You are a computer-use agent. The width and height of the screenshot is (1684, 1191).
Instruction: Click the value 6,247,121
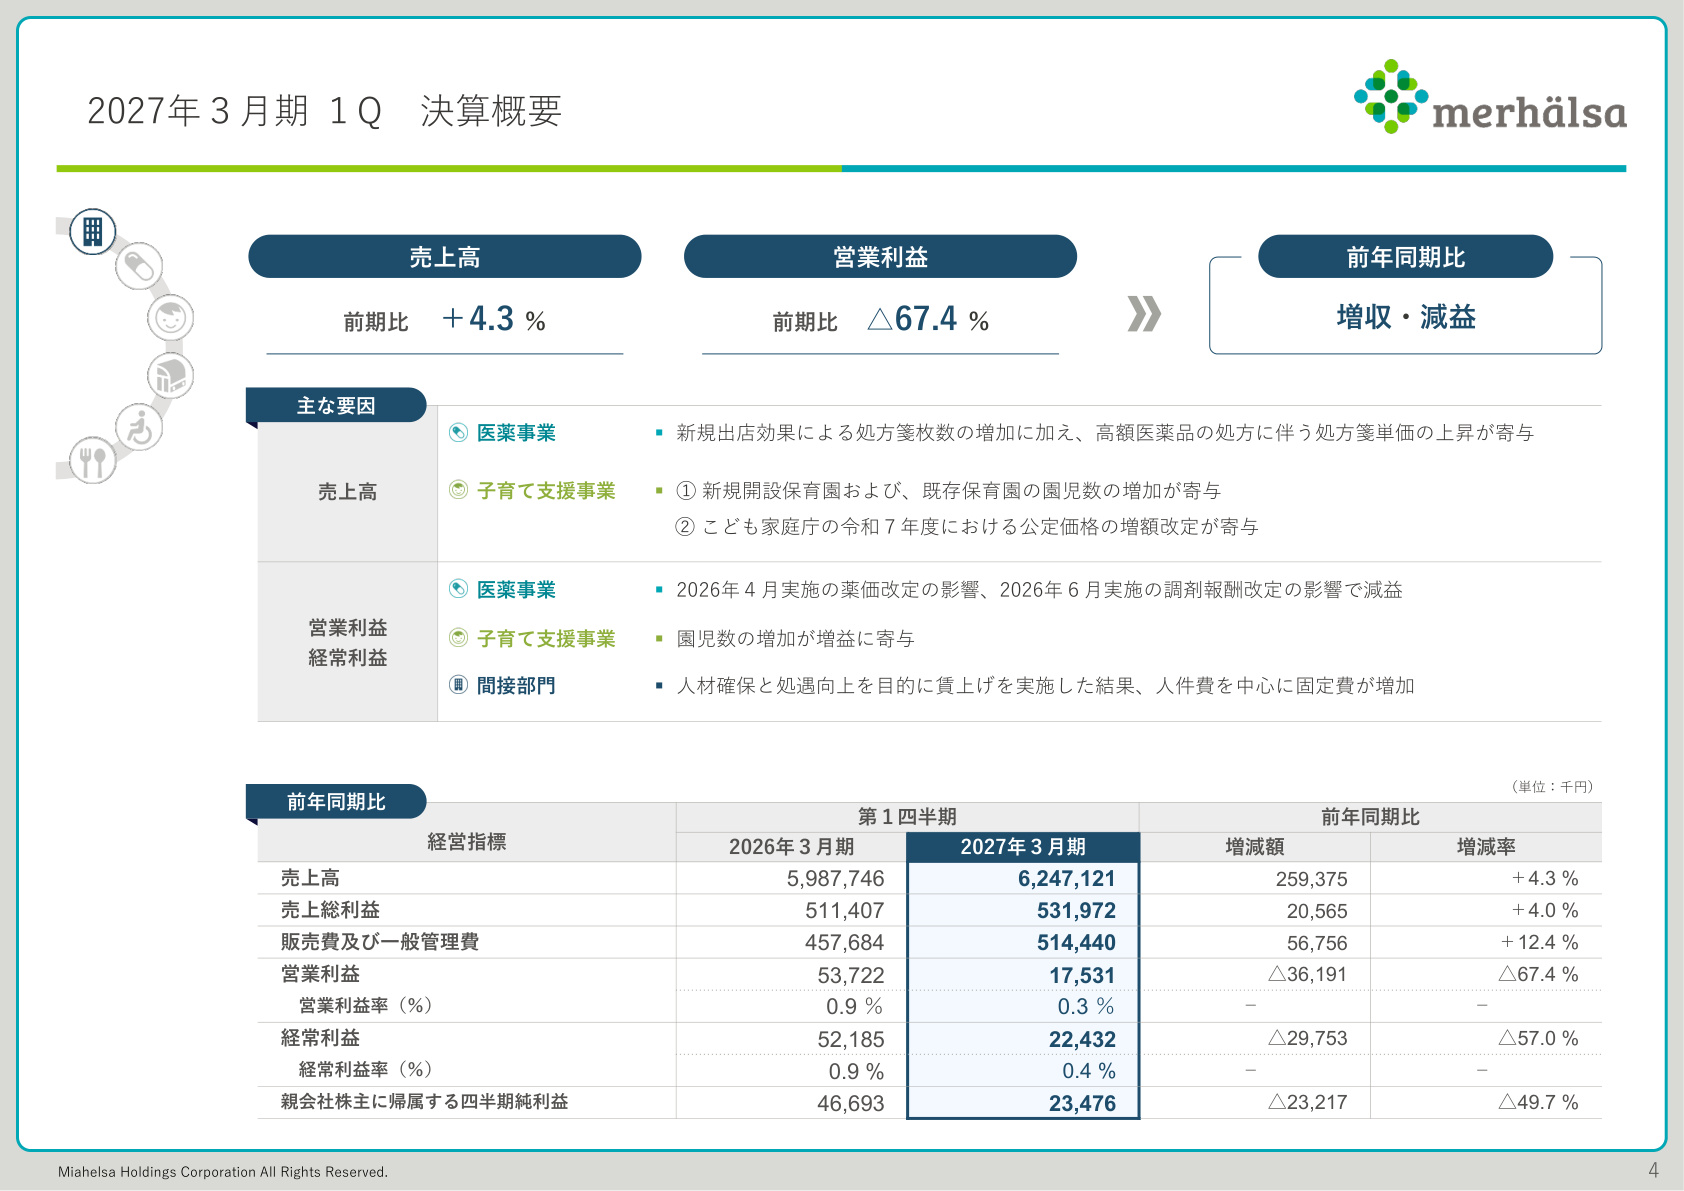(x=1066, y=879)
